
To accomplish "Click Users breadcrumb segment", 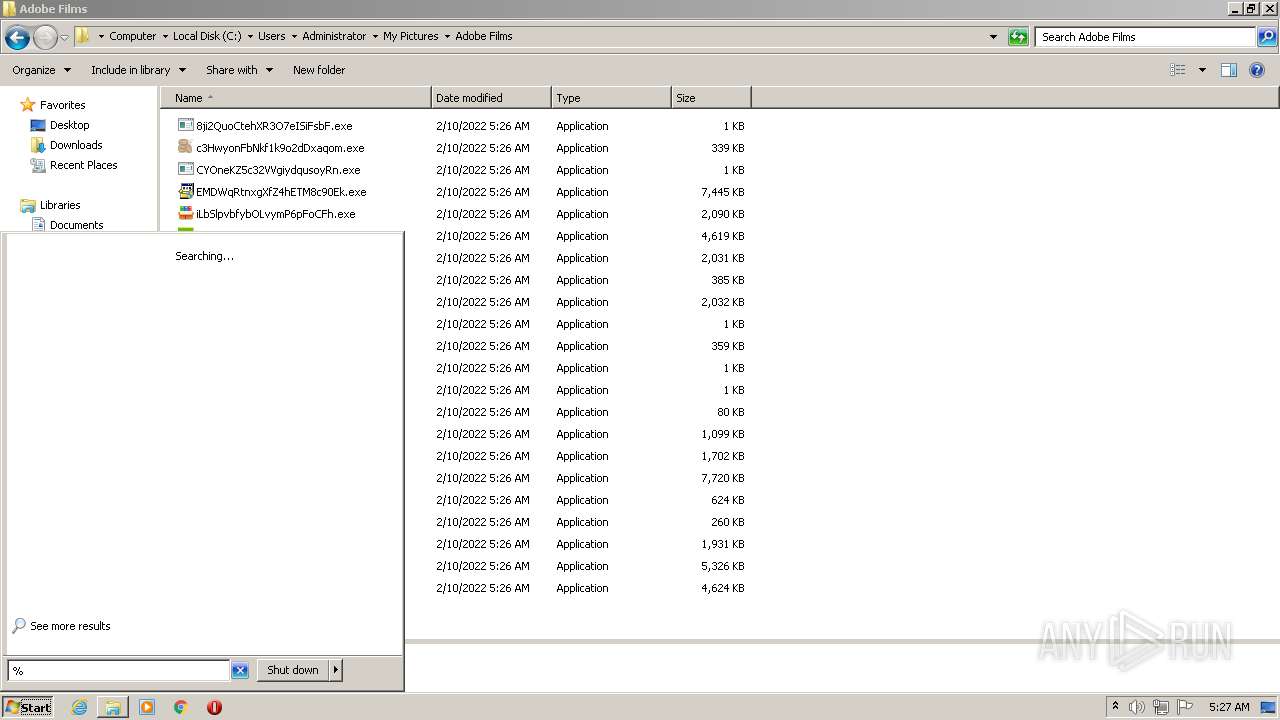I will tap(271, 36).
